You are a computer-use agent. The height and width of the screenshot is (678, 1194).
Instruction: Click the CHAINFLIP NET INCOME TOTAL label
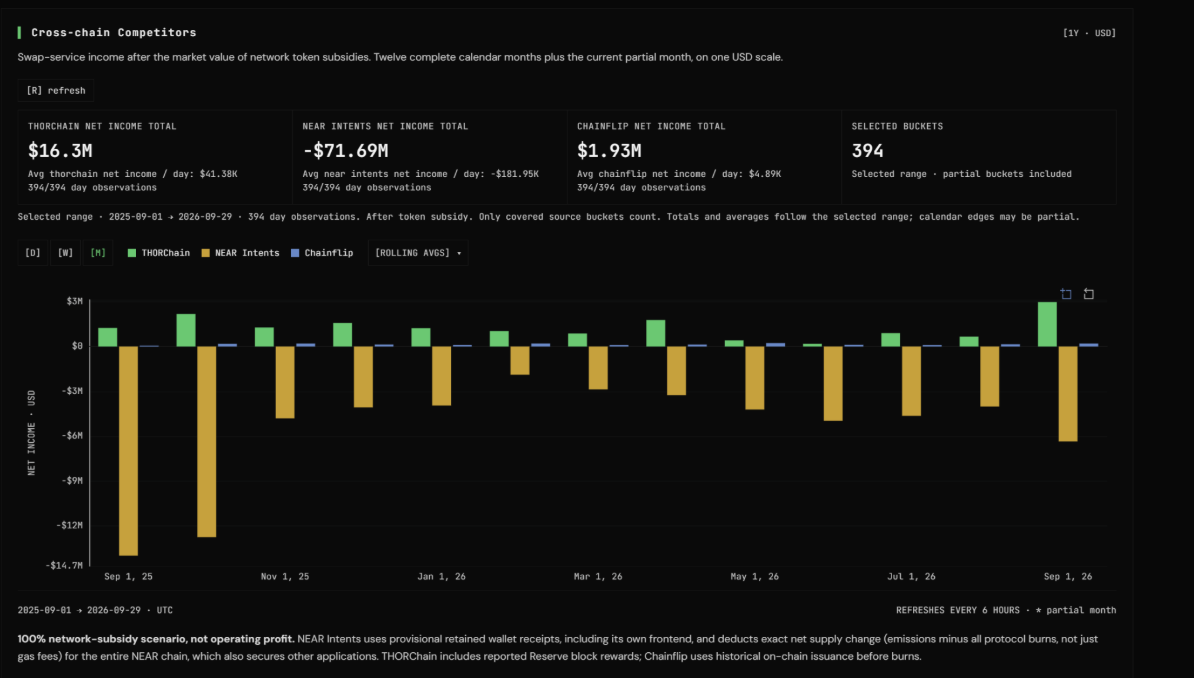tap(651, 126)
